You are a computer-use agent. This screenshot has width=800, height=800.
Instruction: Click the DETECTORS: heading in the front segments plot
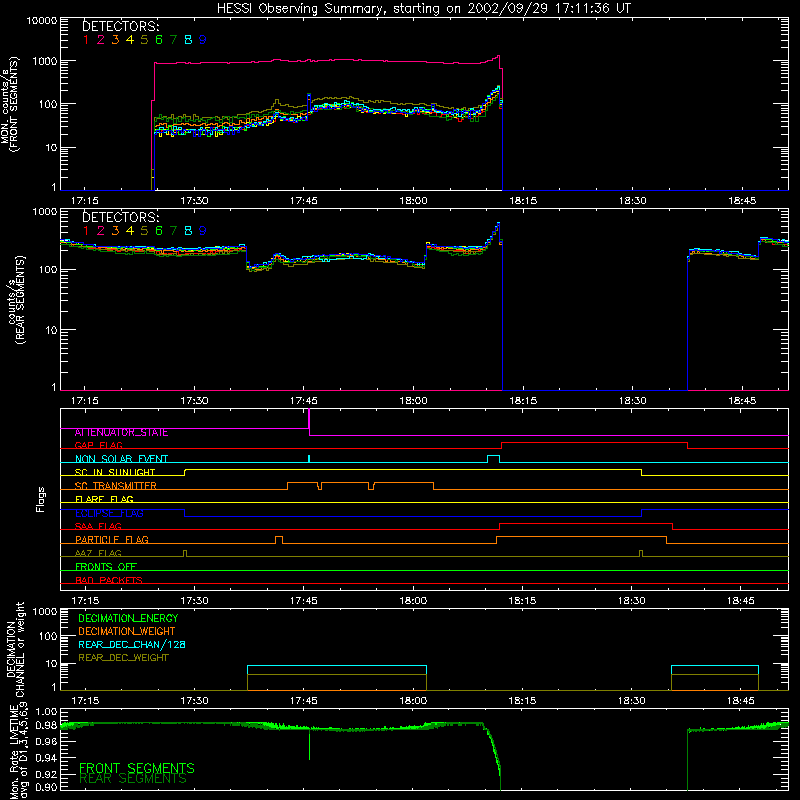(x=120, y=26)
